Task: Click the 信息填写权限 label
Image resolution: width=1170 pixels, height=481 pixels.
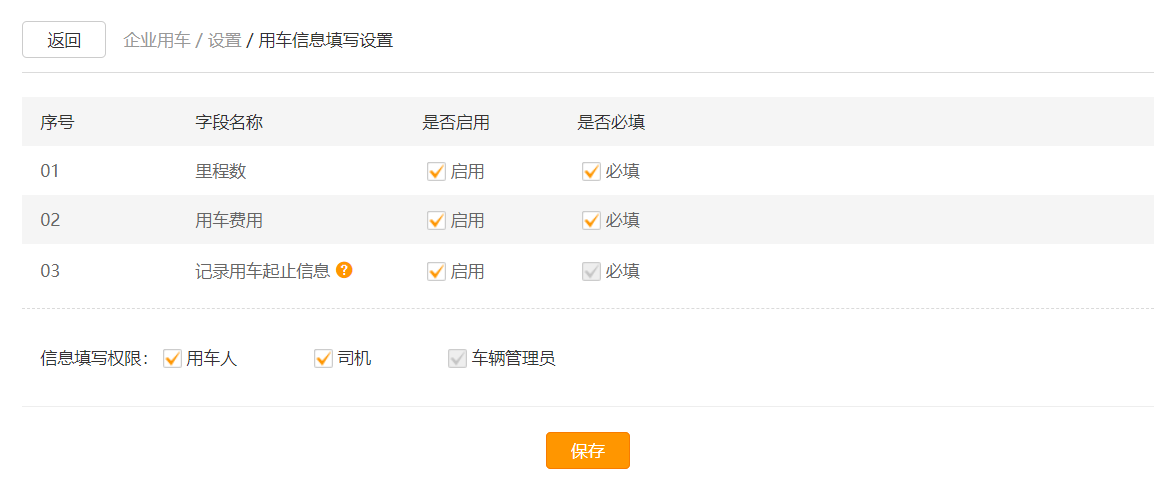Action: [96, 359]
